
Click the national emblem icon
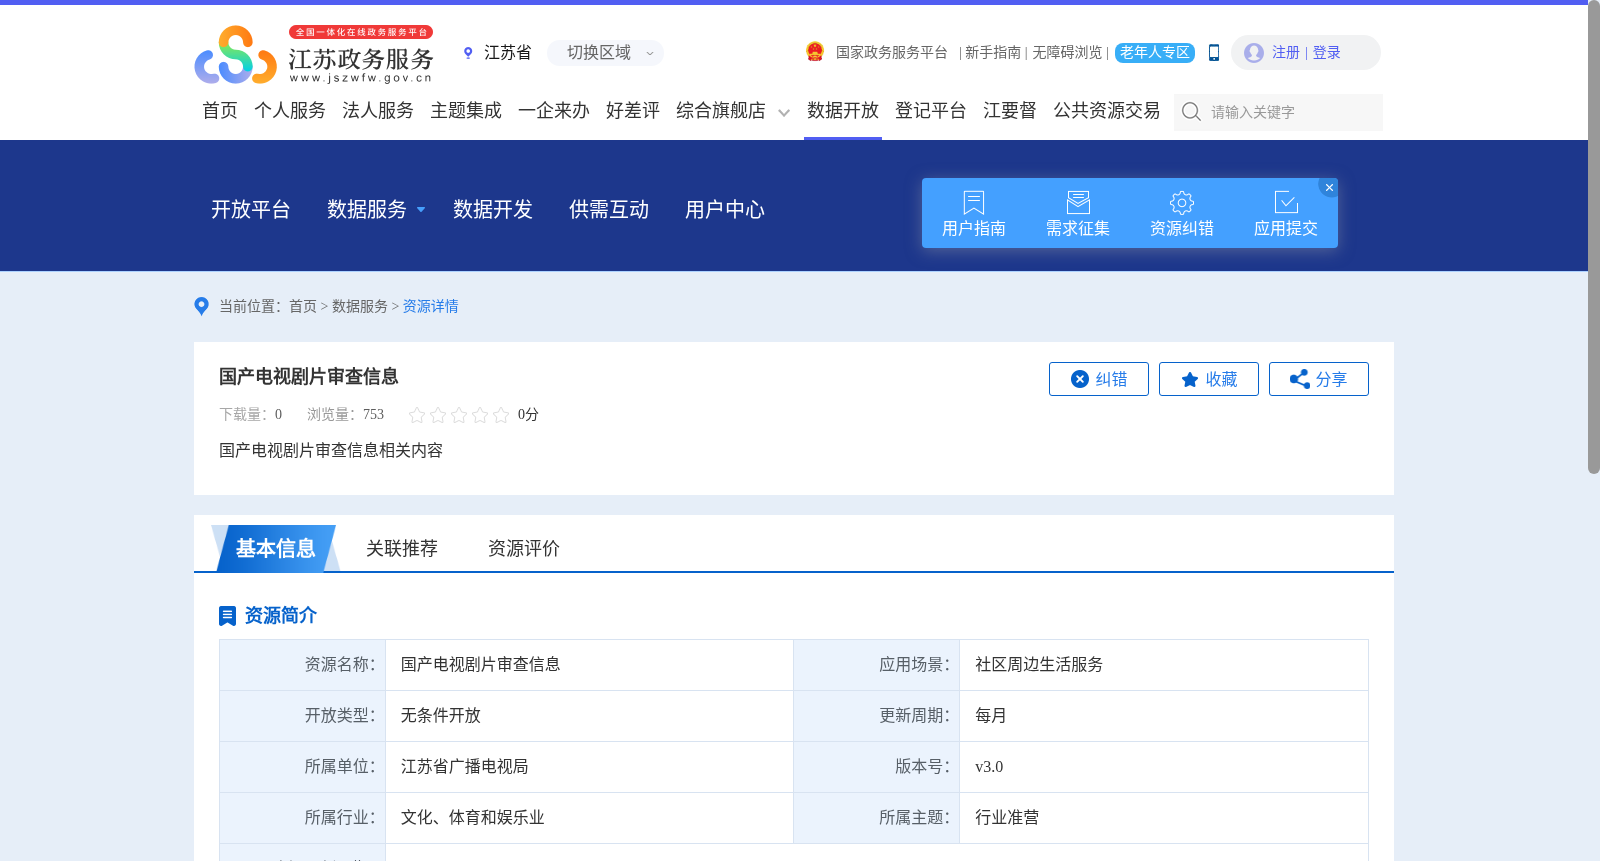pos(815,52)
